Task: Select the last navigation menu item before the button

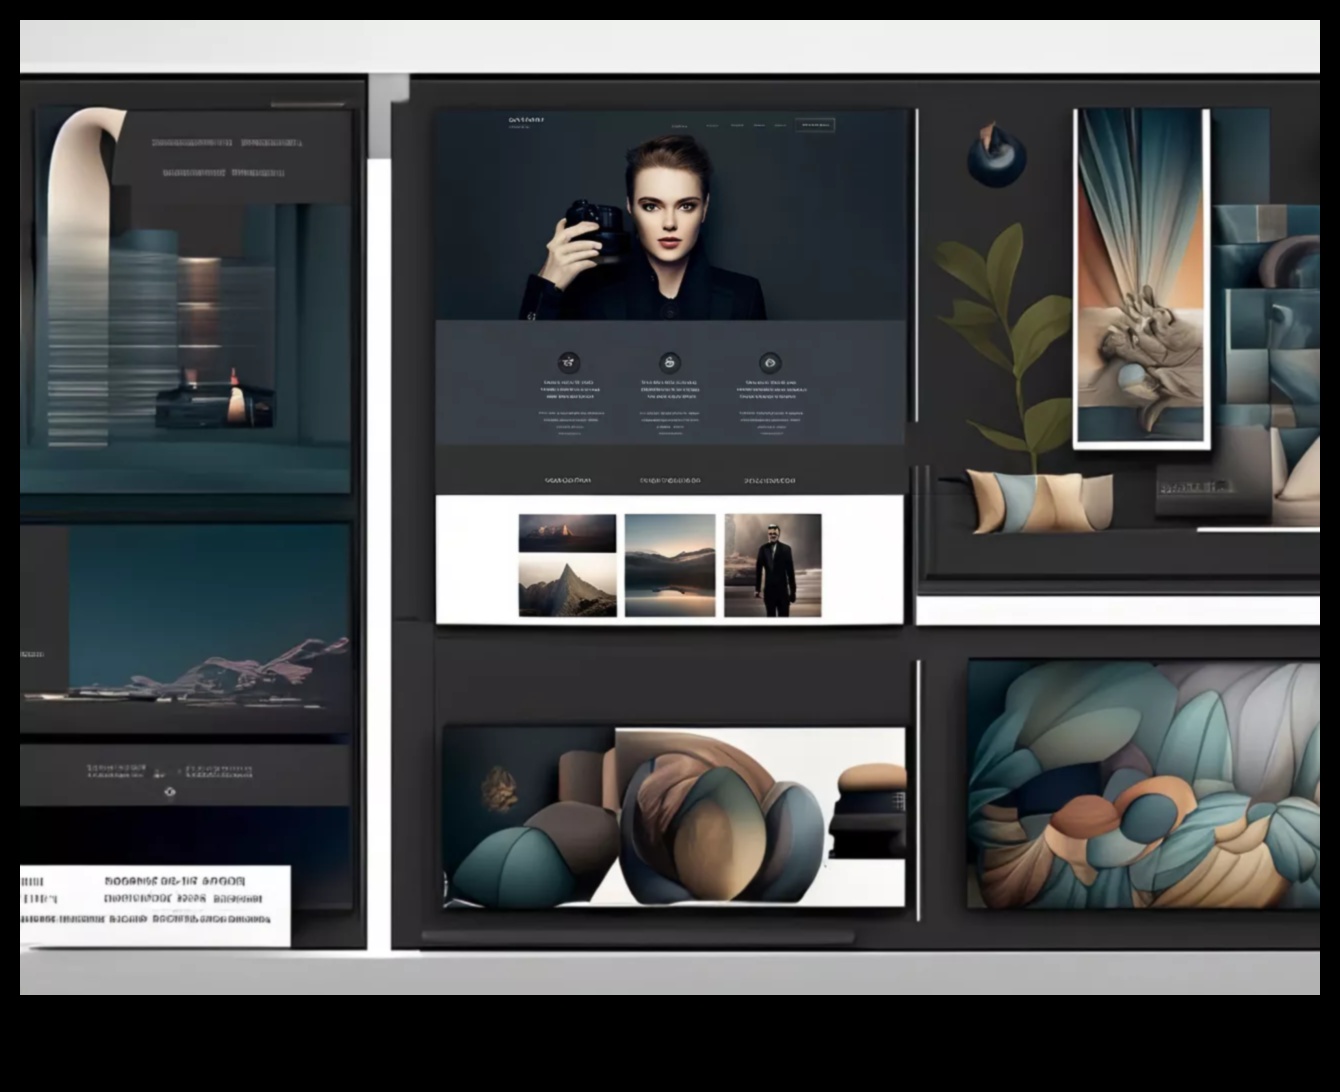Action: tap(779, 126)
